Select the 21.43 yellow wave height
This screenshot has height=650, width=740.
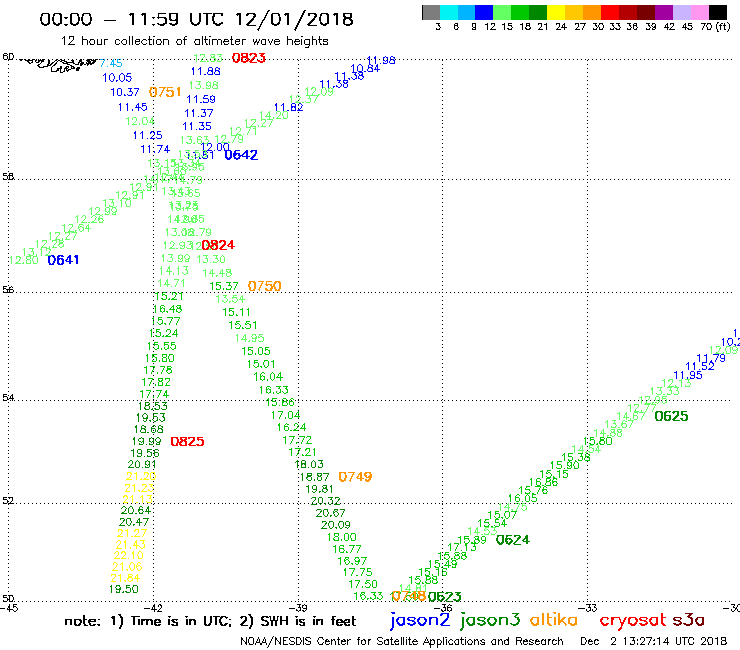pyautogui.click(x=130, y=545)
